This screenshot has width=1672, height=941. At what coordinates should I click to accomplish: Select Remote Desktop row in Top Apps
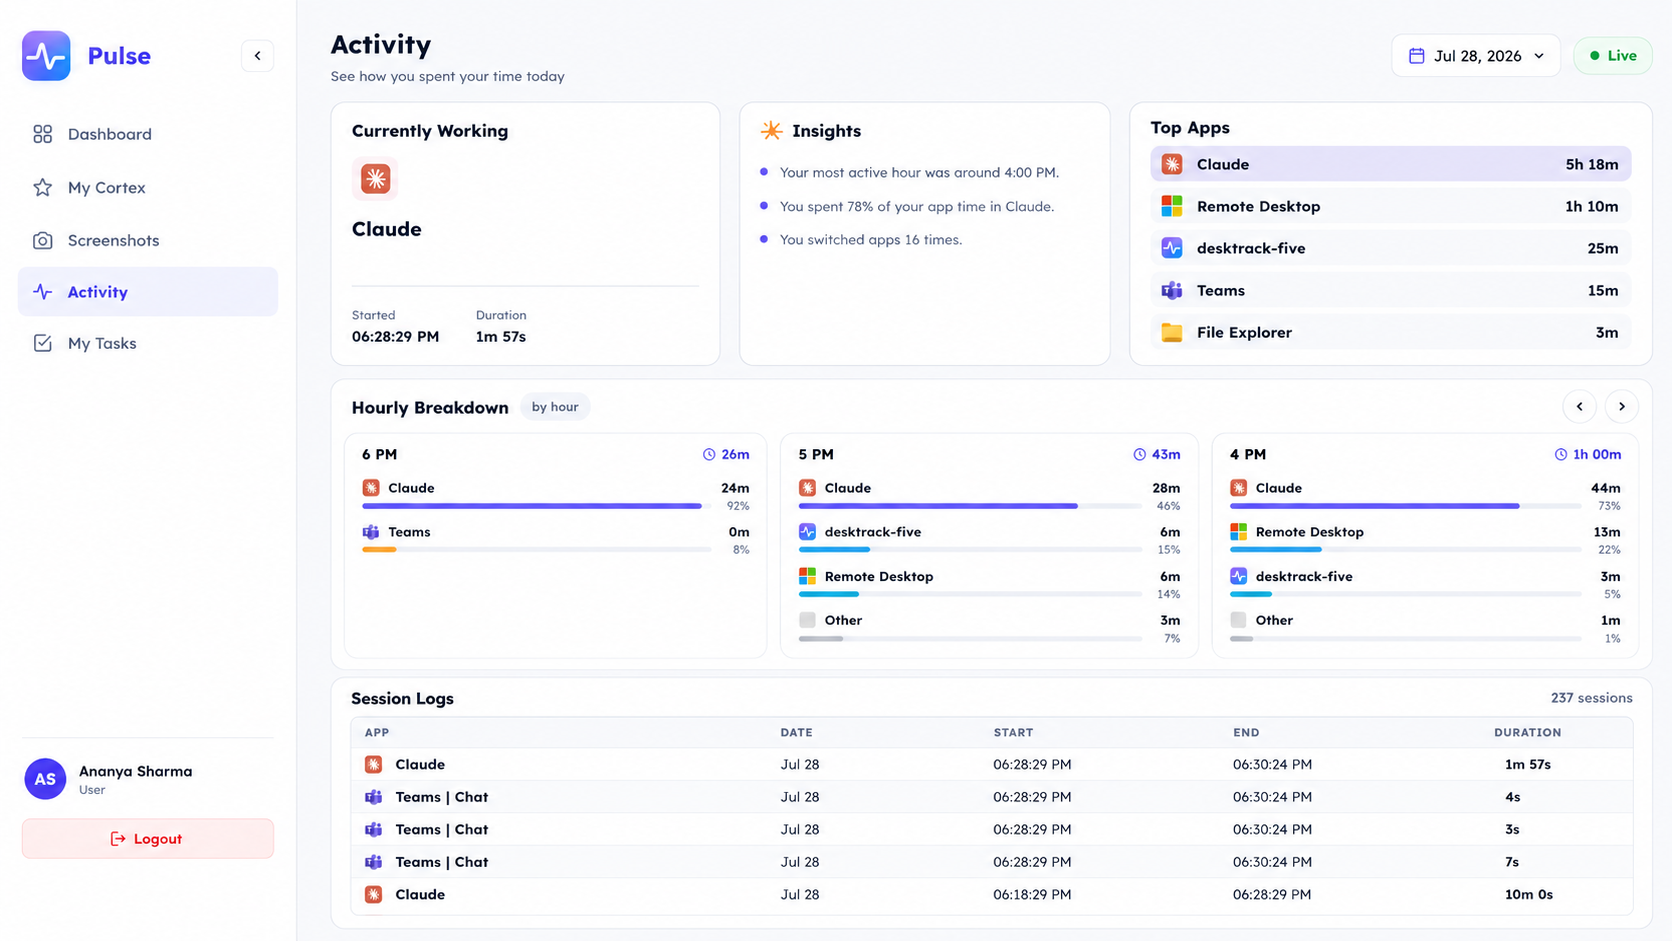click(x=1391, y=206)
